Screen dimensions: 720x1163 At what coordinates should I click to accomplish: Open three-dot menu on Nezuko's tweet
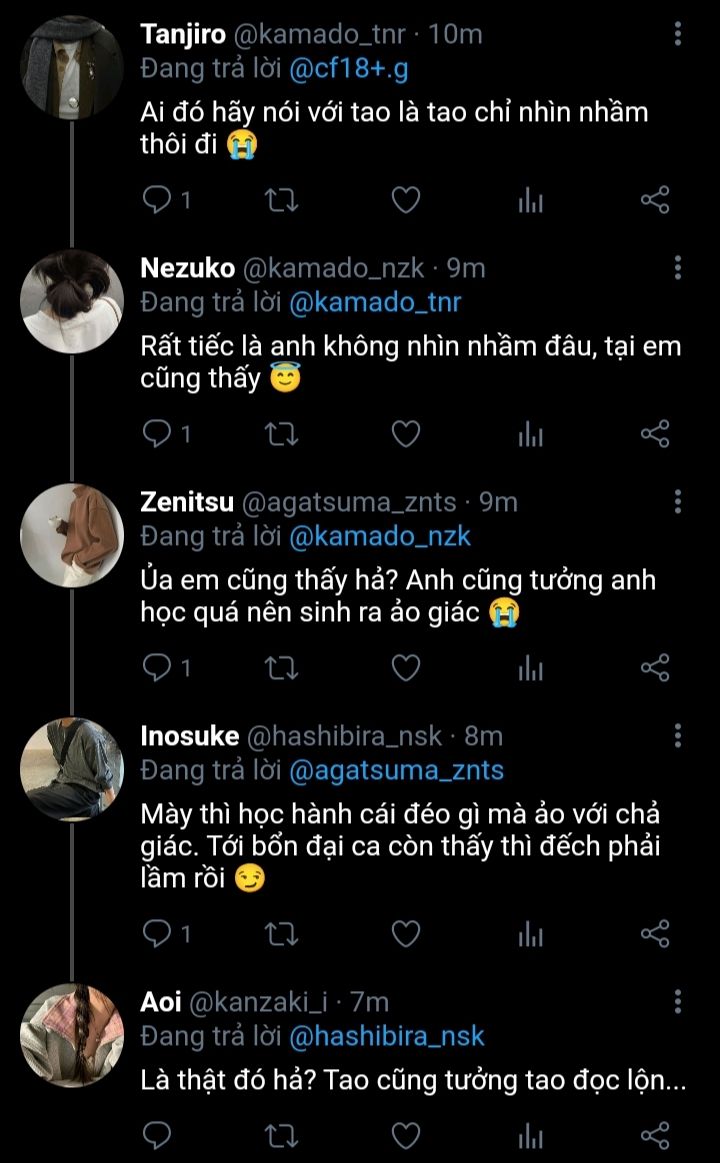pos(678,268)
